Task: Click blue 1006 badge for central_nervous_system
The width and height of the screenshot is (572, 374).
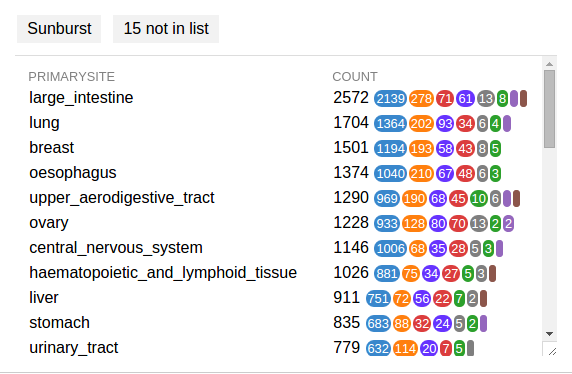Action: tap(390, 249)
